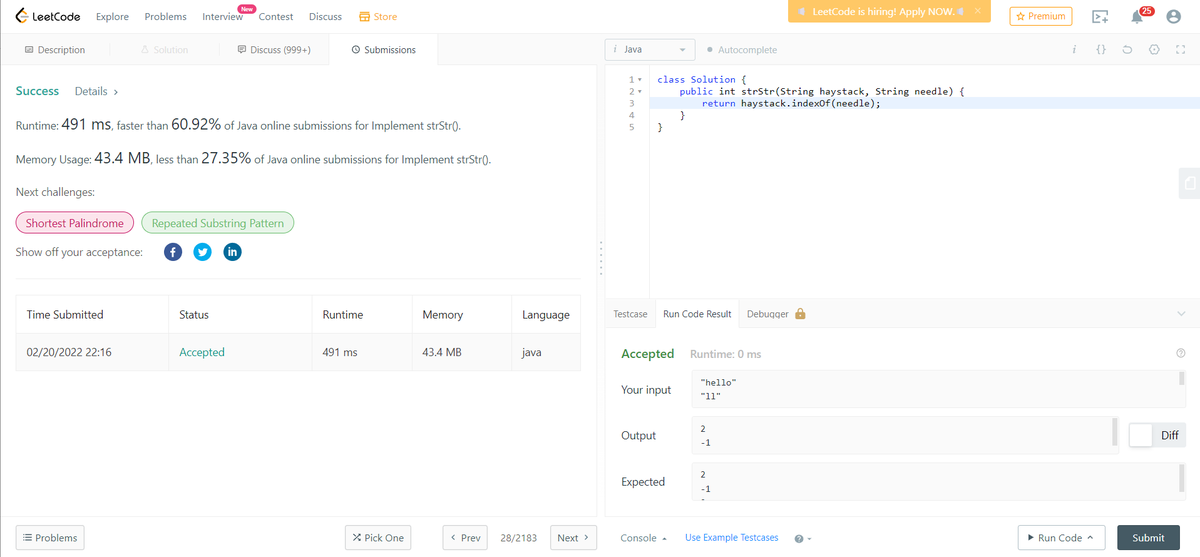Share acceptance on Twitter
The image size is (1200, 557).
coord(202,252)
